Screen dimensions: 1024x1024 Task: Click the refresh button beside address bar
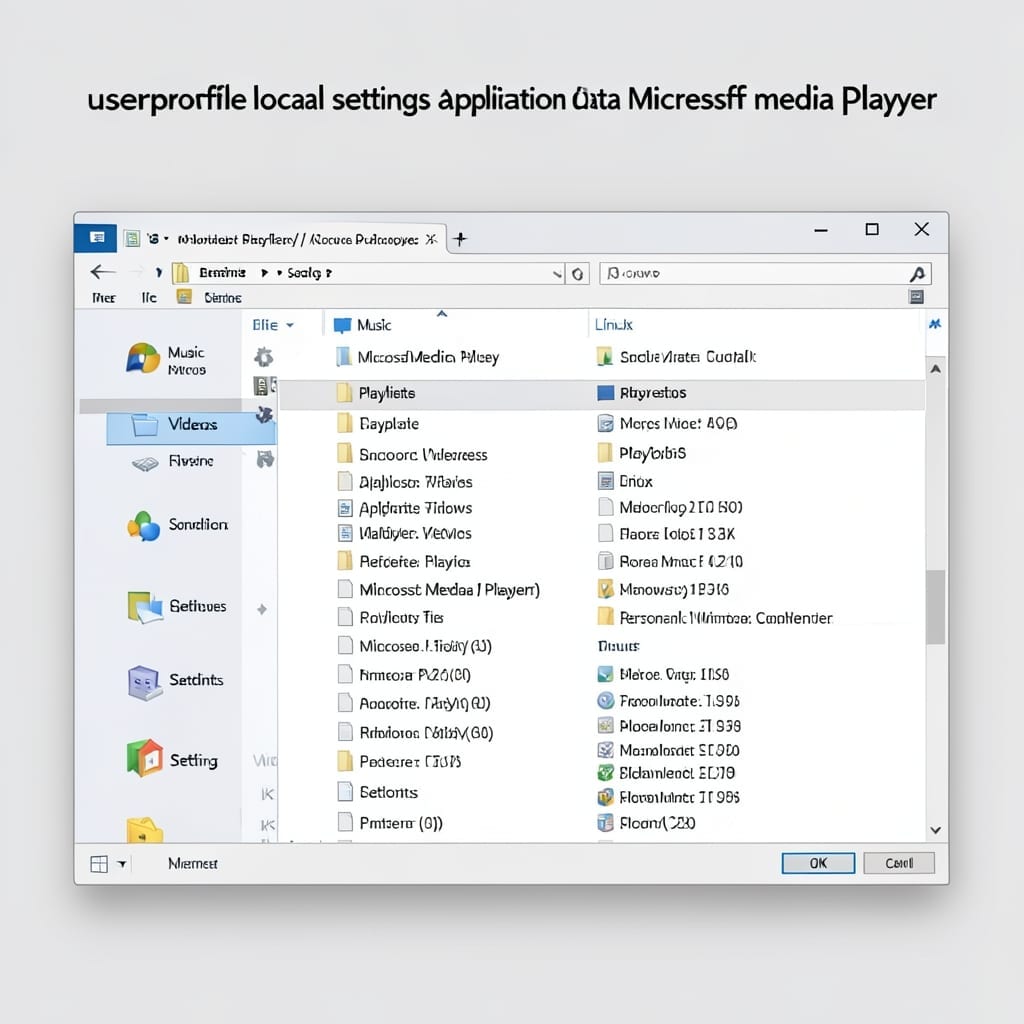click(577, 274)
